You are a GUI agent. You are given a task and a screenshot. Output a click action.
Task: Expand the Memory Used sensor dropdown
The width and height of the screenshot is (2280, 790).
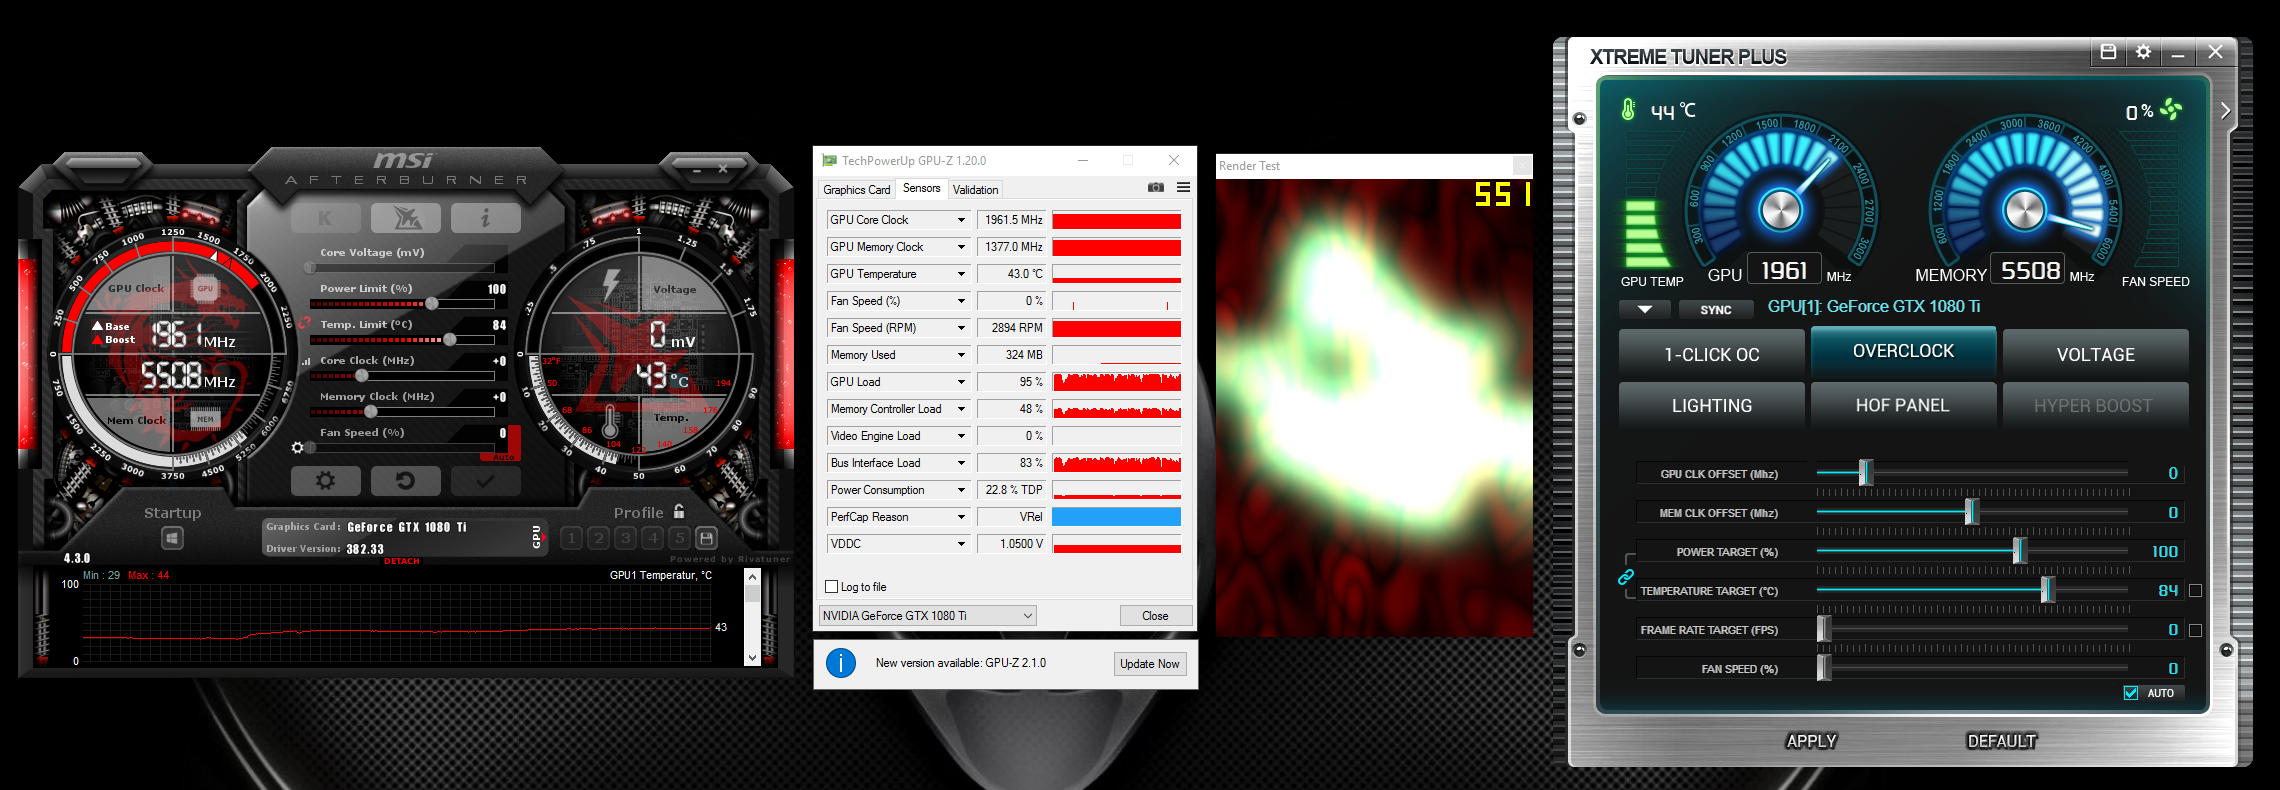961,355
